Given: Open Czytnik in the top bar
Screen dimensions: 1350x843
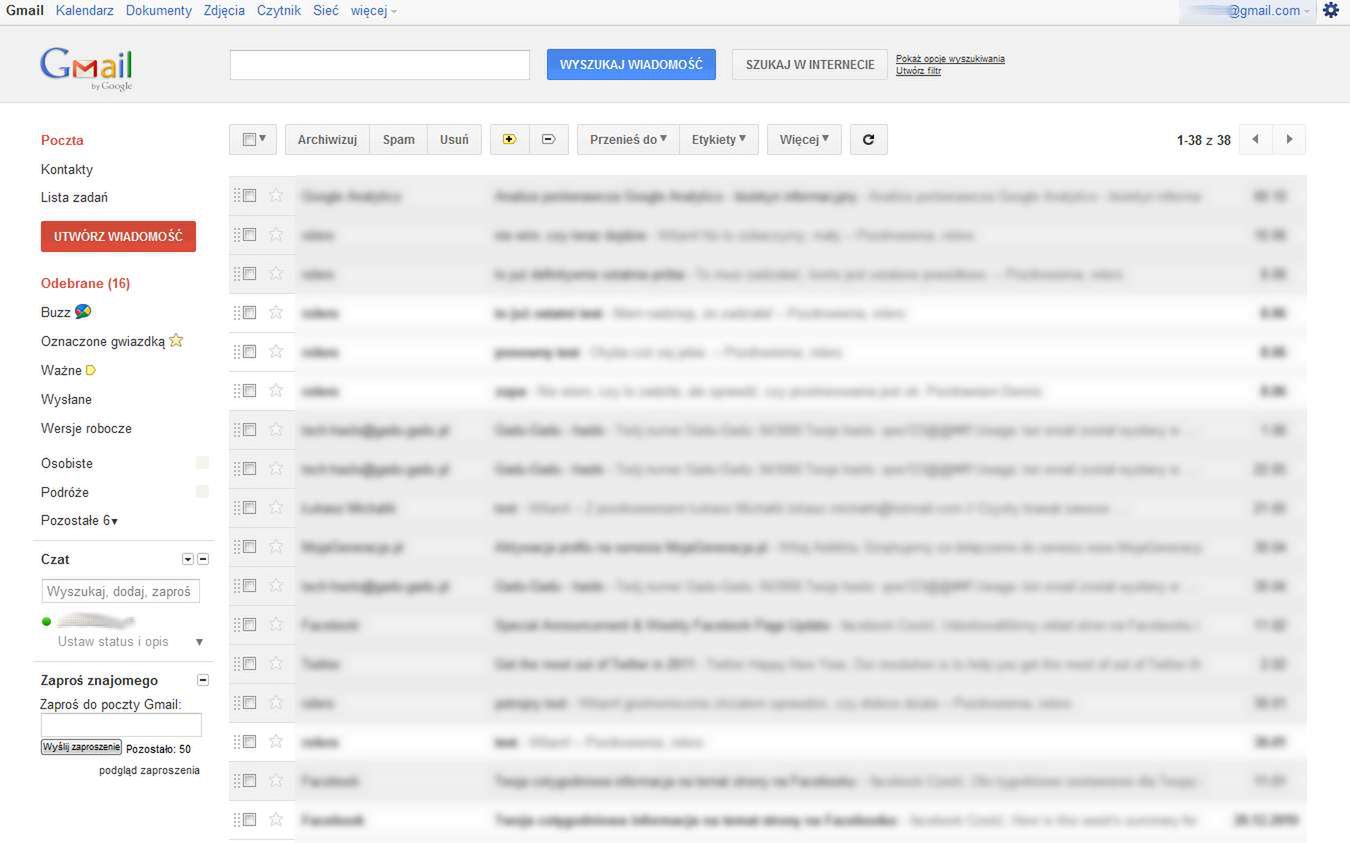Looking at the screenshot, I should (279, 11).
